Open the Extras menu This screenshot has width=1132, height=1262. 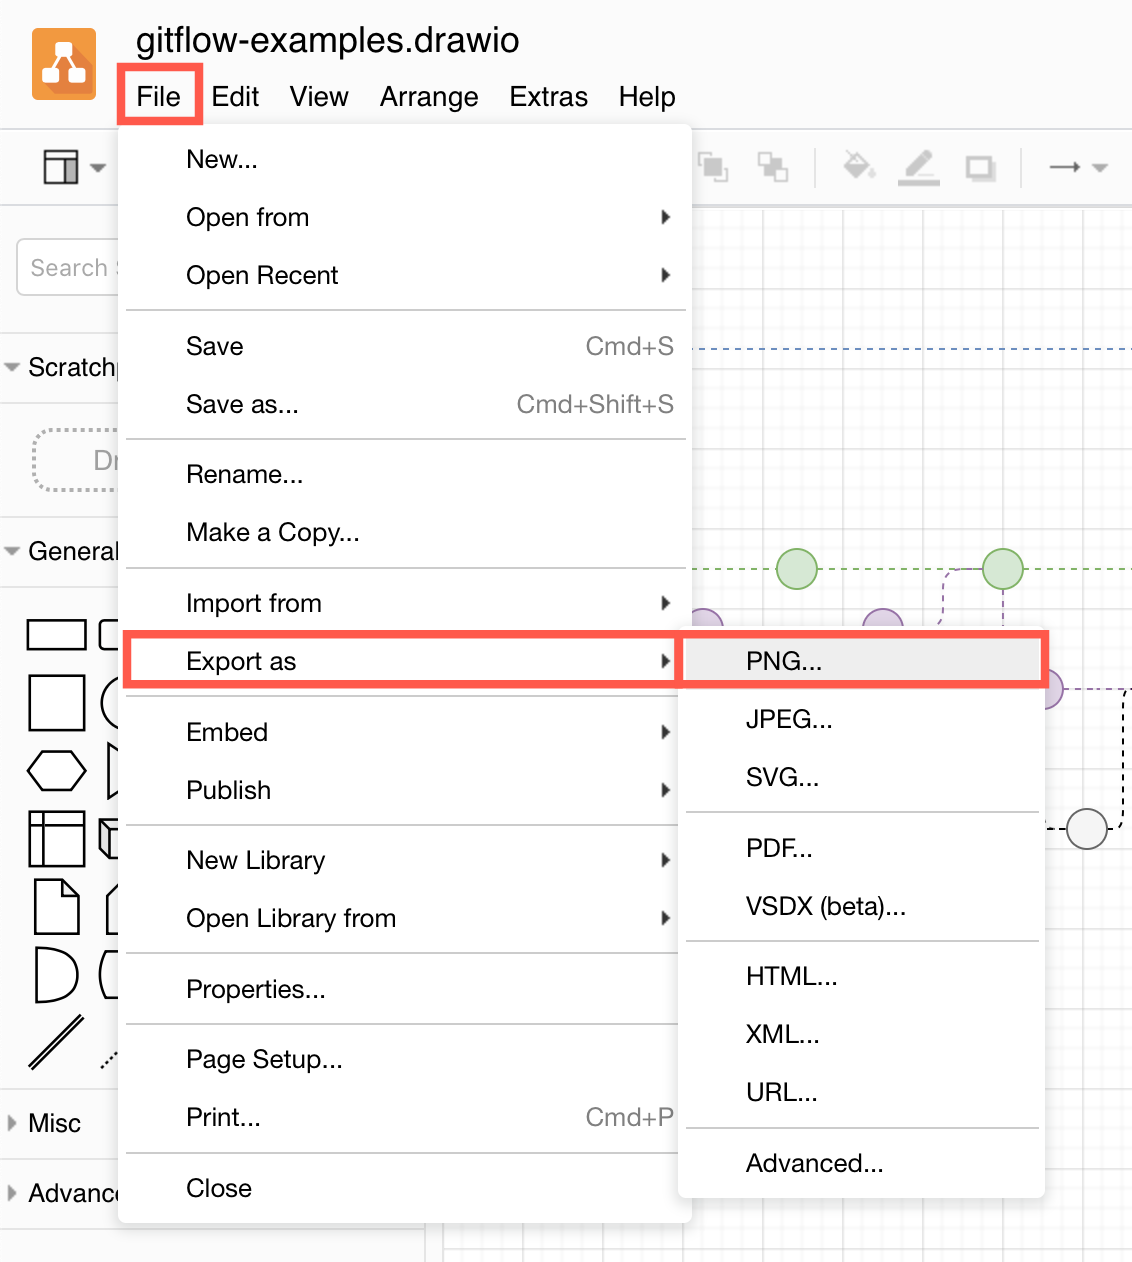tap(548, 97)
